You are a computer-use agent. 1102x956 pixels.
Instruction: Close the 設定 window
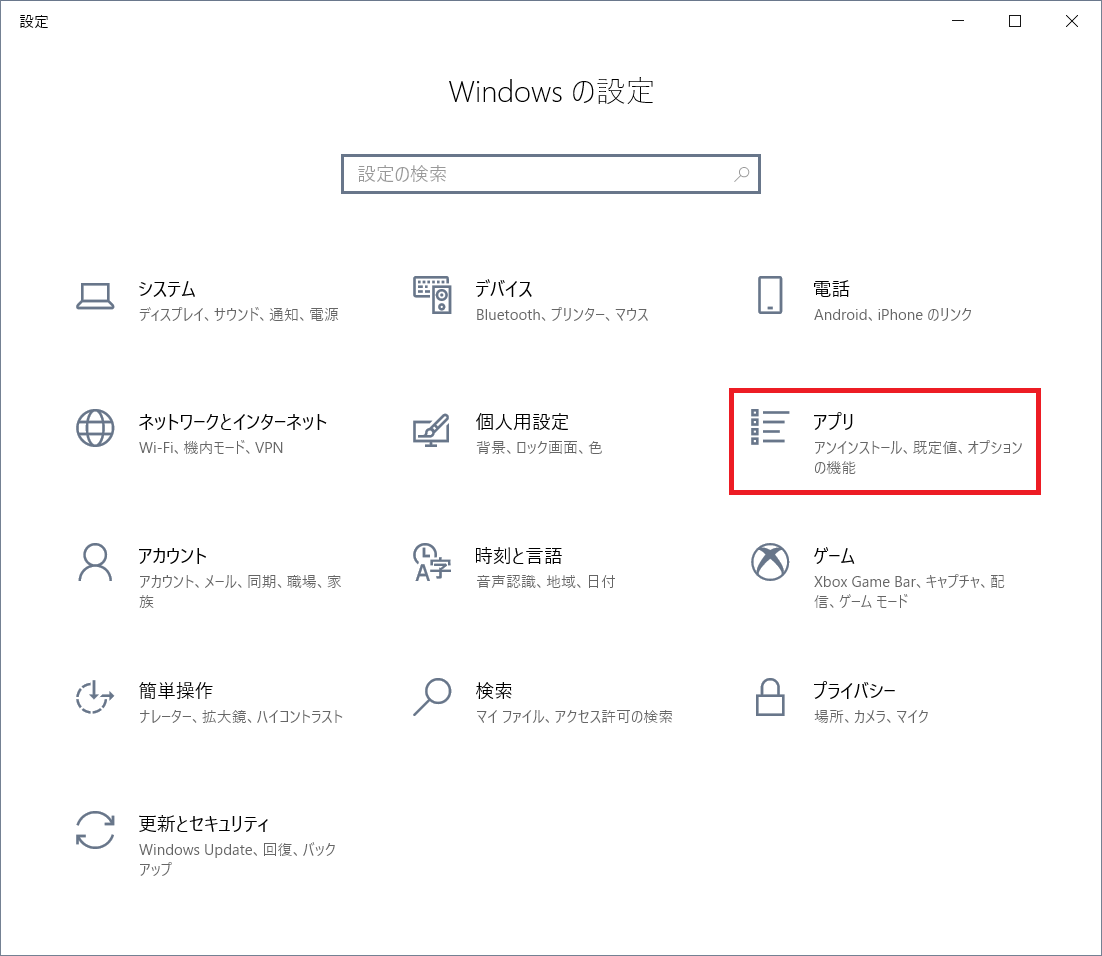pyautogui.click(x=1072, y=21)
